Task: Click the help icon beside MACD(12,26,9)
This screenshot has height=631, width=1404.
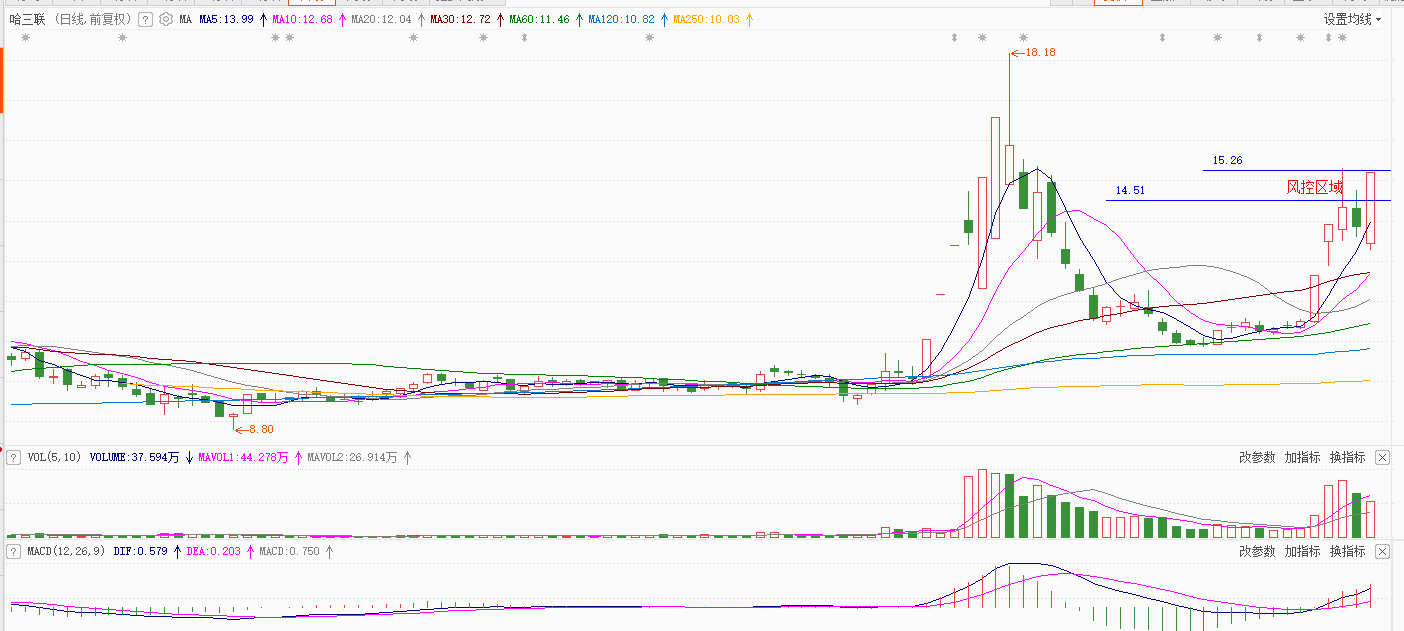Action: click(x=14, y=551)
